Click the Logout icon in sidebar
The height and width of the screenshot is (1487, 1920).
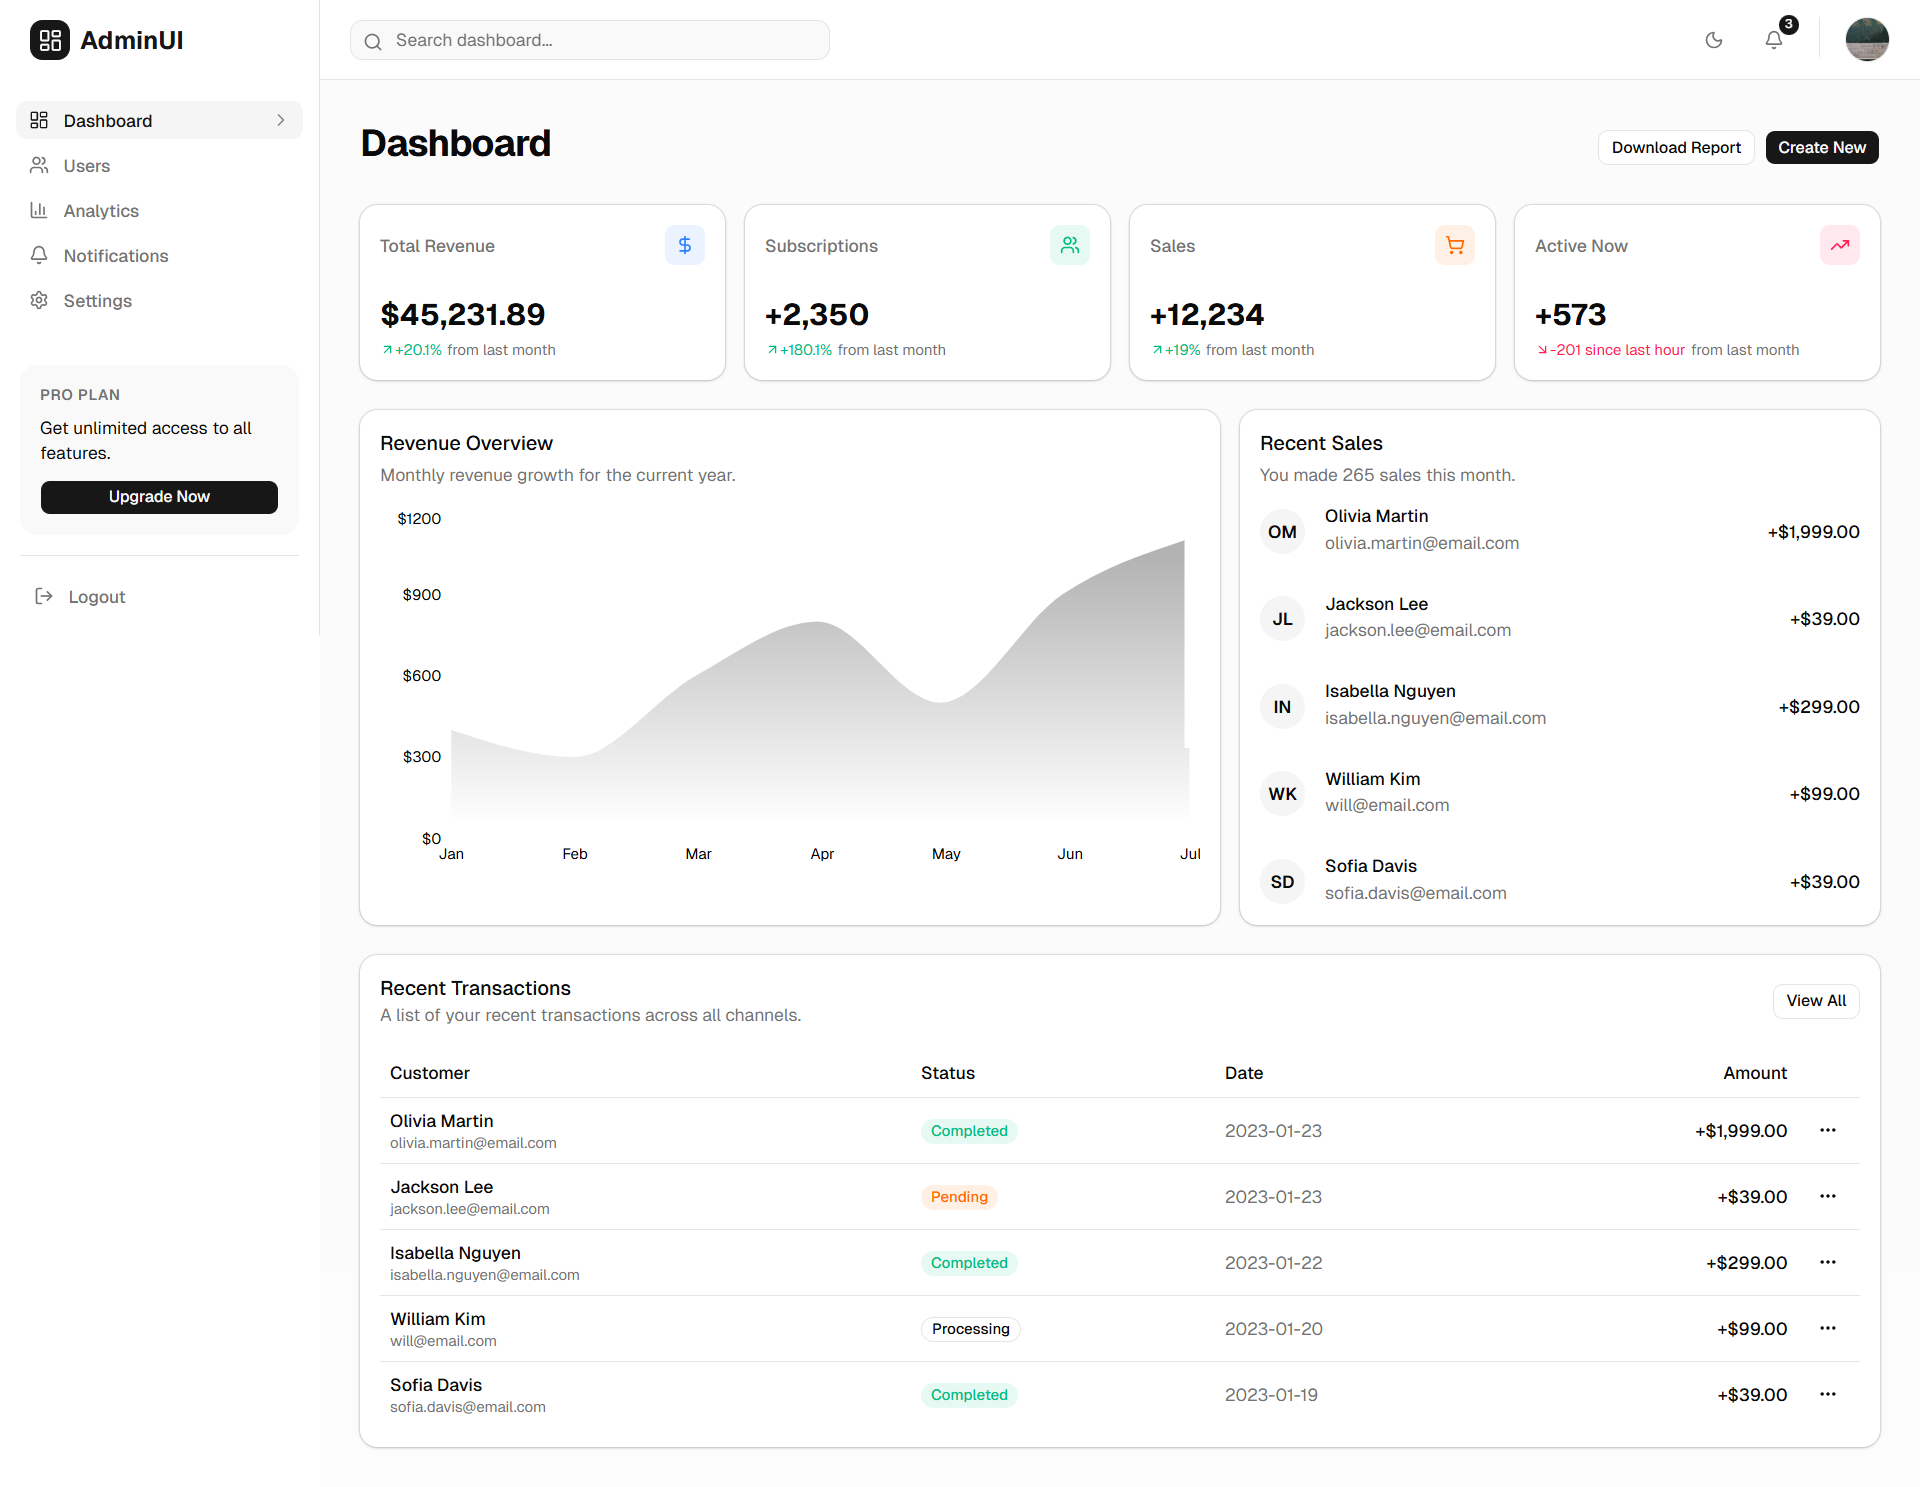(44, 596)
